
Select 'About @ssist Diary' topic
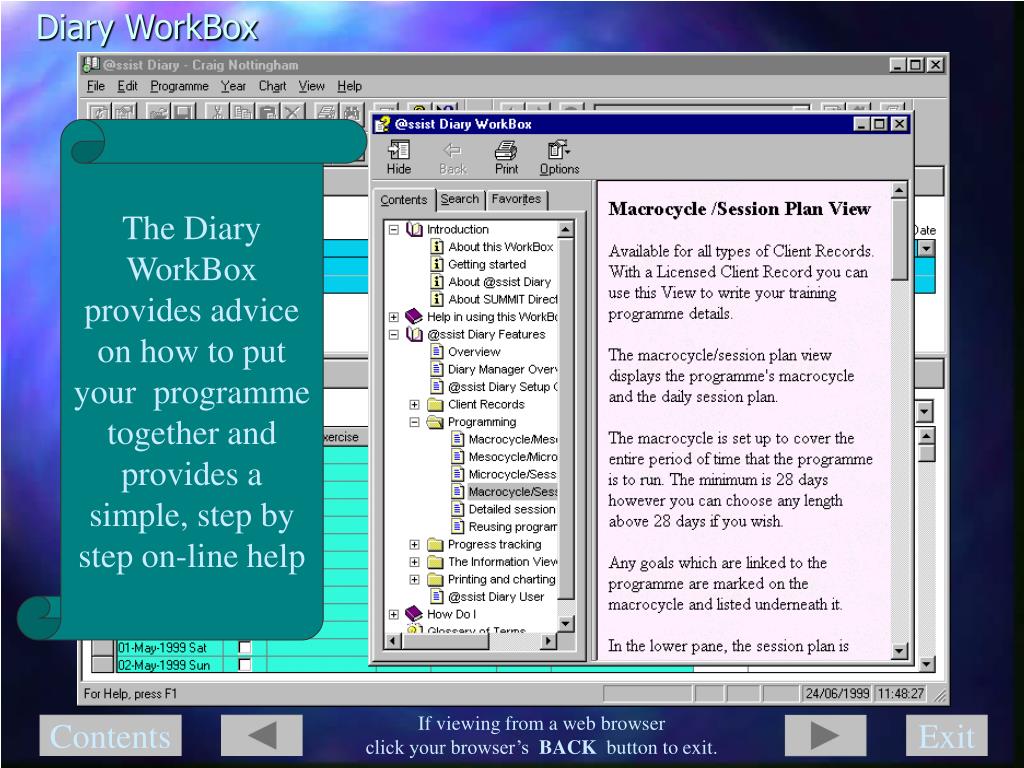(x=500, y=281)
